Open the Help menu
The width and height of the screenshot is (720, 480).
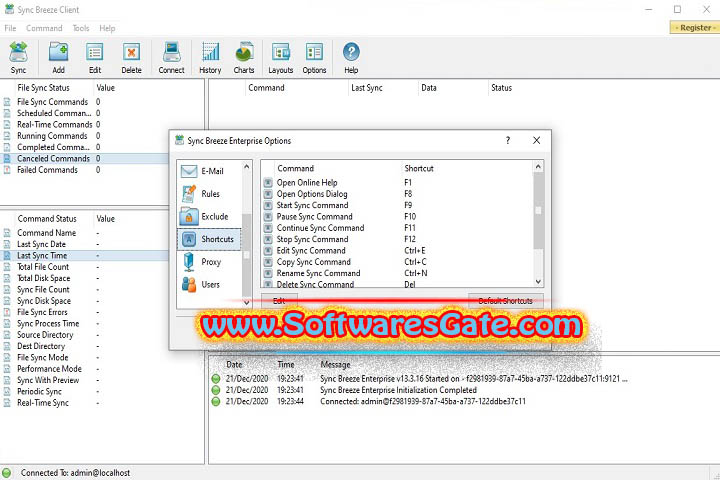(107, 28)
